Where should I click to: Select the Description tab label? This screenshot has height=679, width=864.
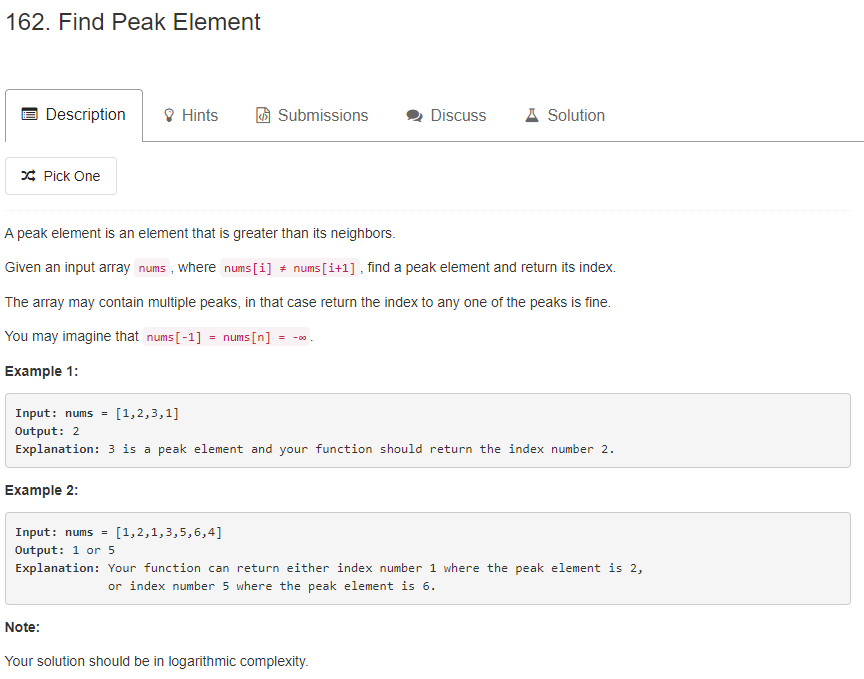pyautogui.click(x=86, y=115)
